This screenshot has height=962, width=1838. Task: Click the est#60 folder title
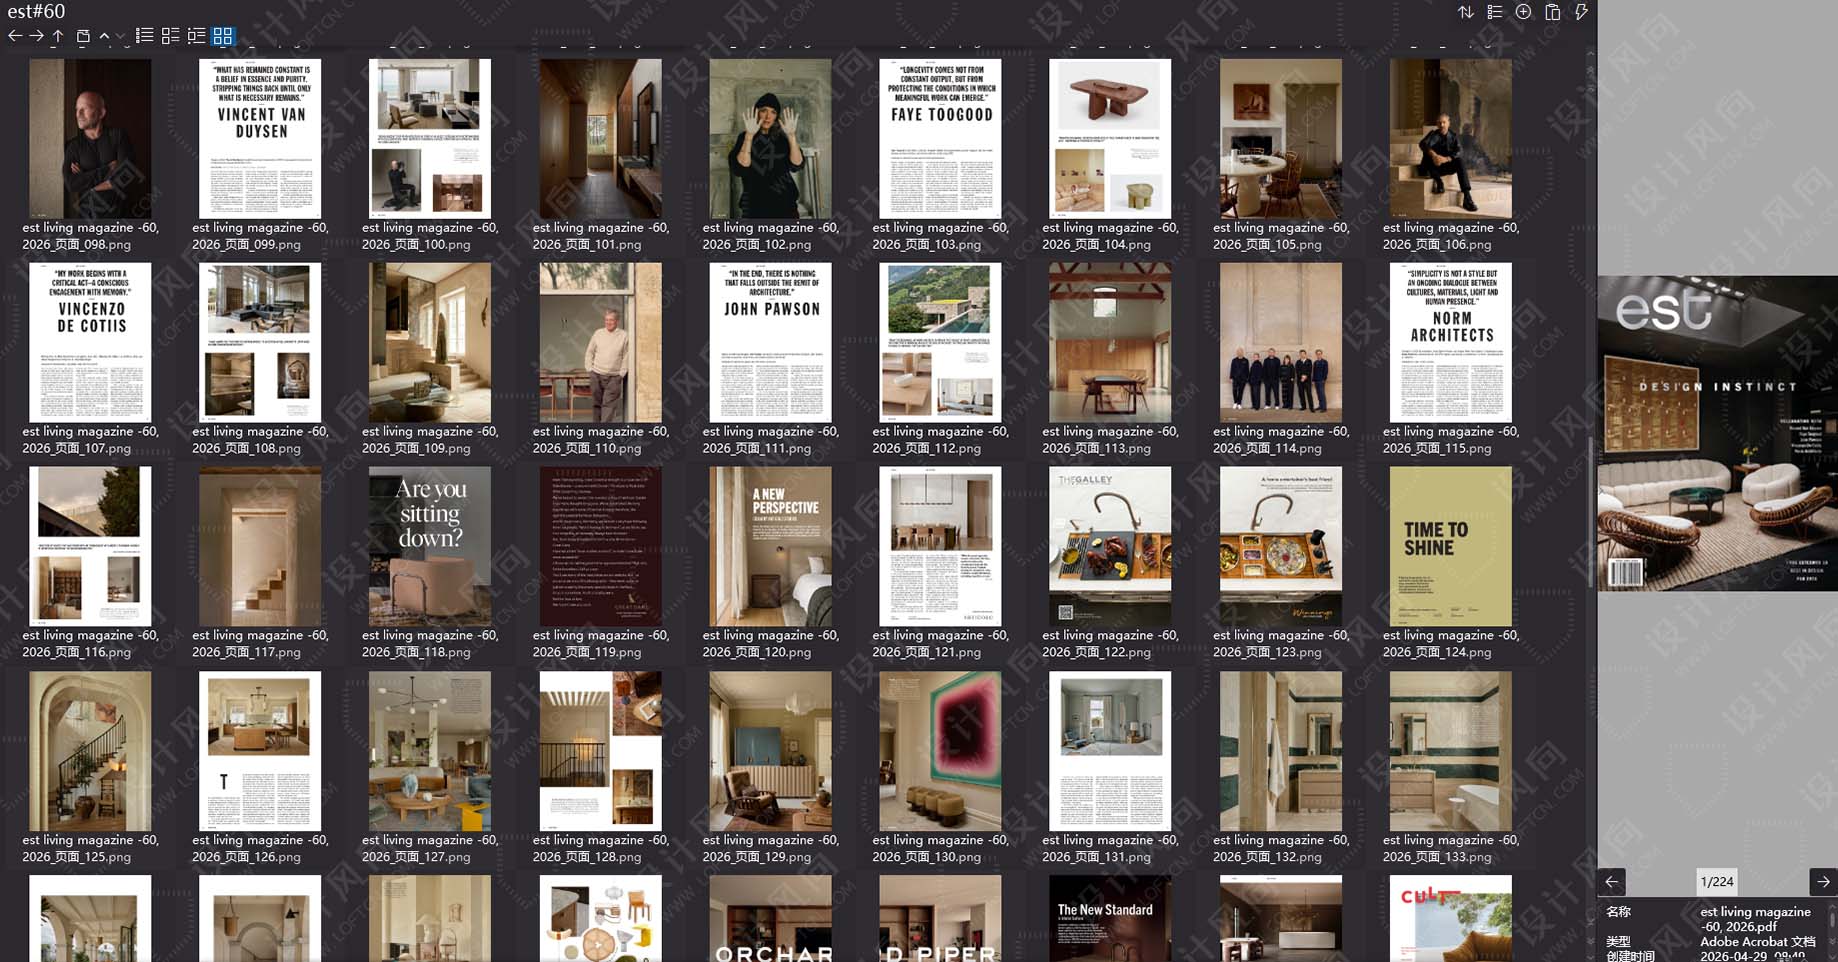36,11
